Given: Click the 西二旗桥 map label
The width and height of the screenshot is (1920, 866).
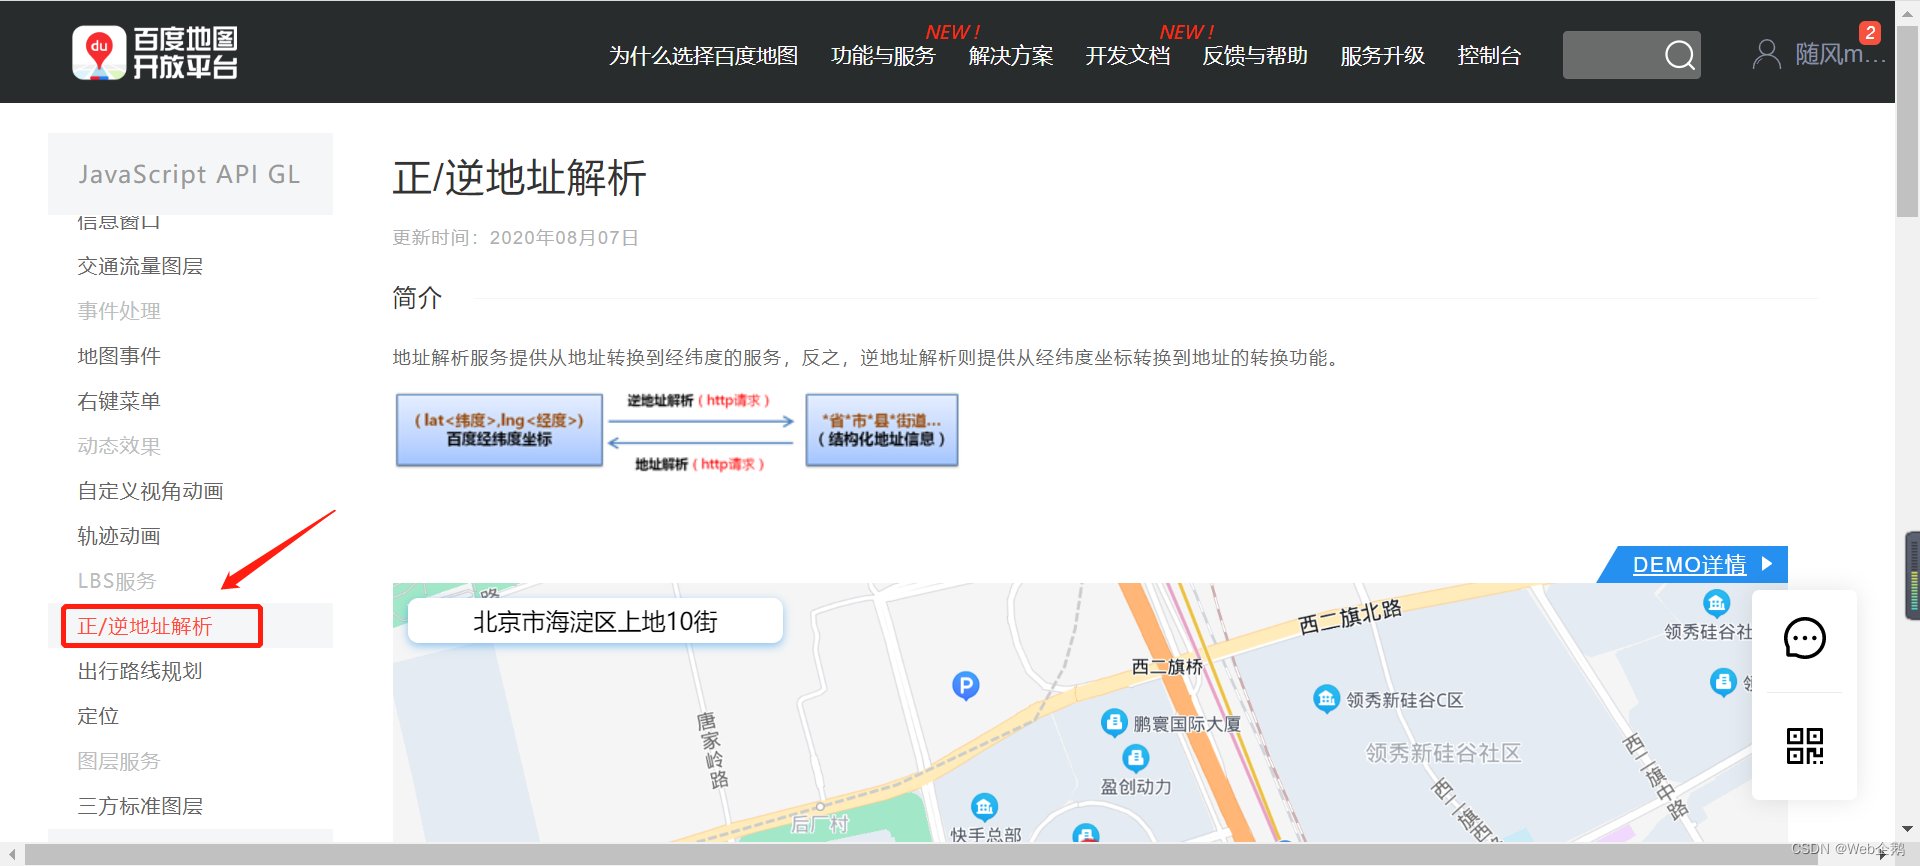Looking at the screenshot, I should pyautogui.click(x=1166, y=666).
